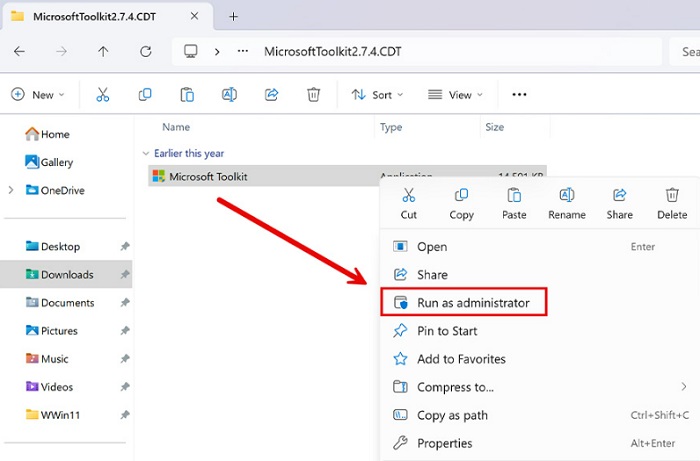This screenshot has width=700, height=461.
Task: Expand the Compress to submenu arrow
Action: pos(683,387)
